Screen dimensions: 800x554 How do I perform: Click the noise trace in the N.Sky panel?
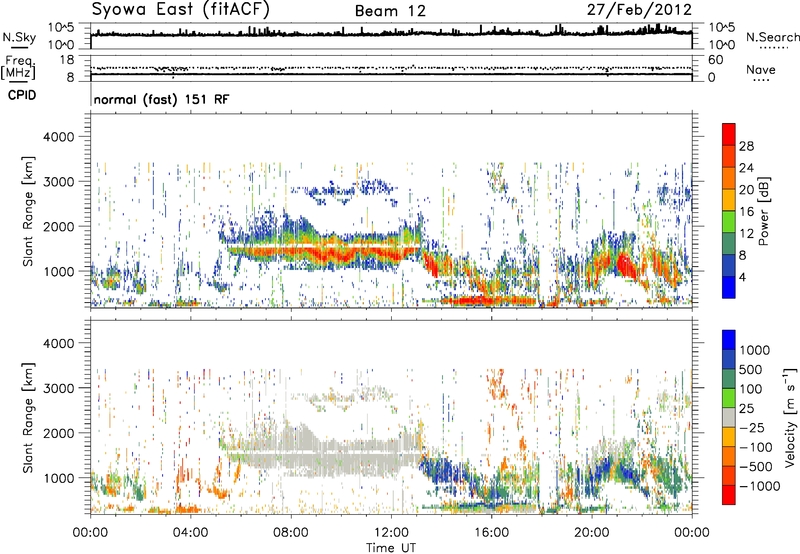tap(391, 34)
